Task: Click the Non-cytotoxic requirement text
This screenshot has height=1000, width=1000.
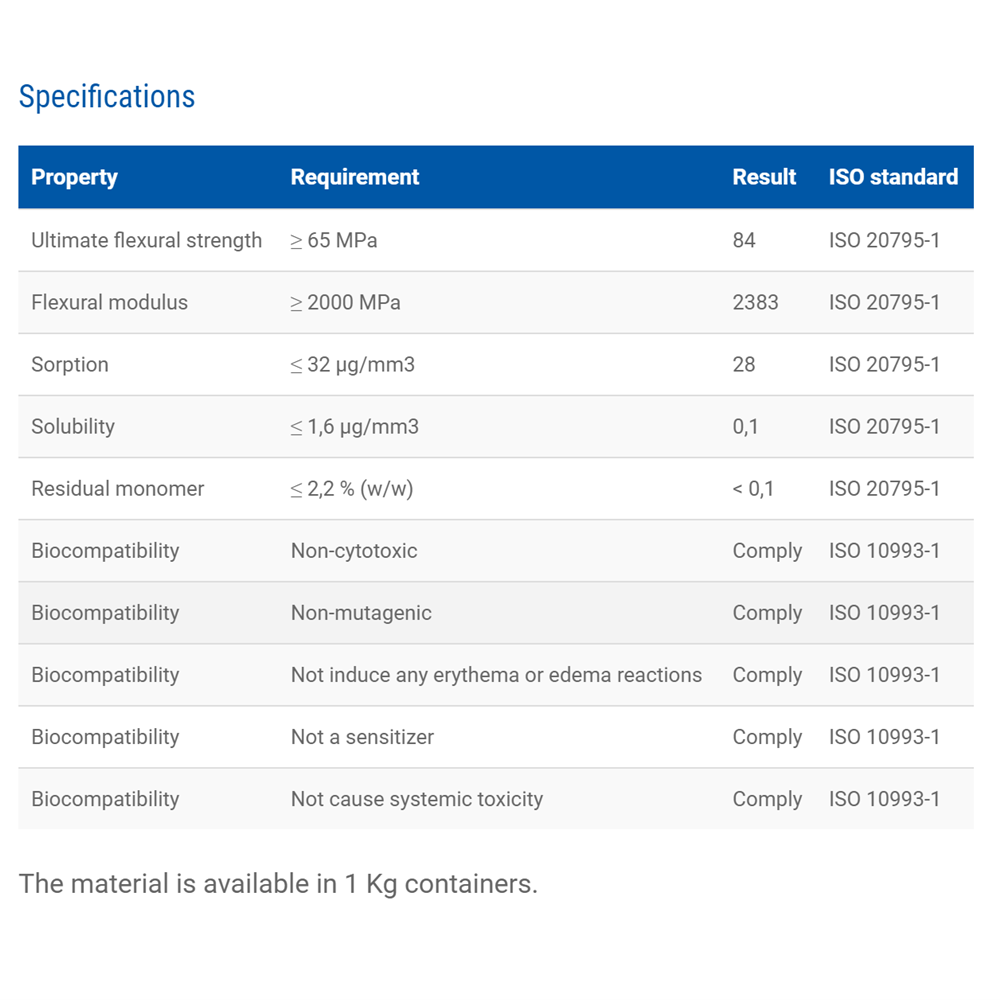Action: pos(354,551)
